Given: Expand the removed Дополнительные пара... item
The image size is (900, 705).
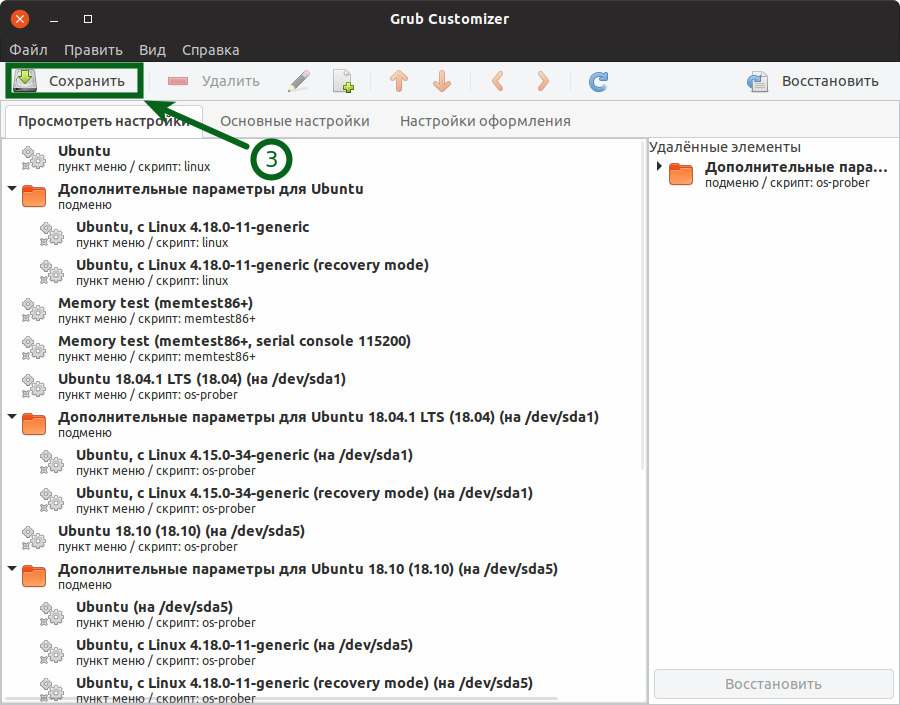Looking at the screenshot, I should (x=659, y=166).
